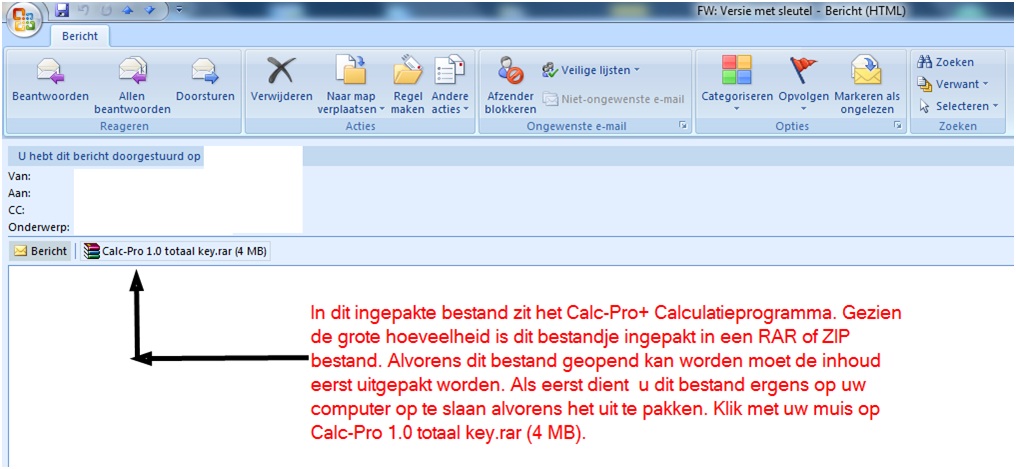Select the Bericht ribbon tab

pyautogui.click(x=80, y=35)
